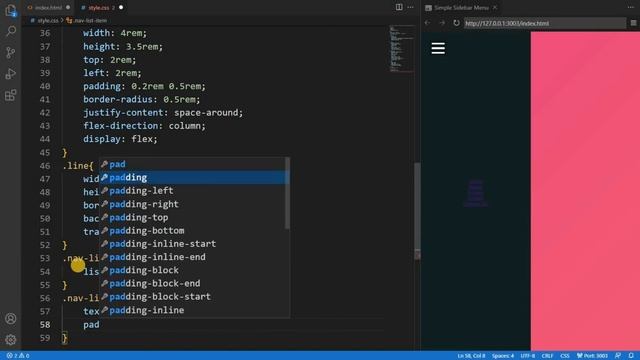Reload the browser preview page
The height and width of the screenshot is (360, 640).
[456, 23]
